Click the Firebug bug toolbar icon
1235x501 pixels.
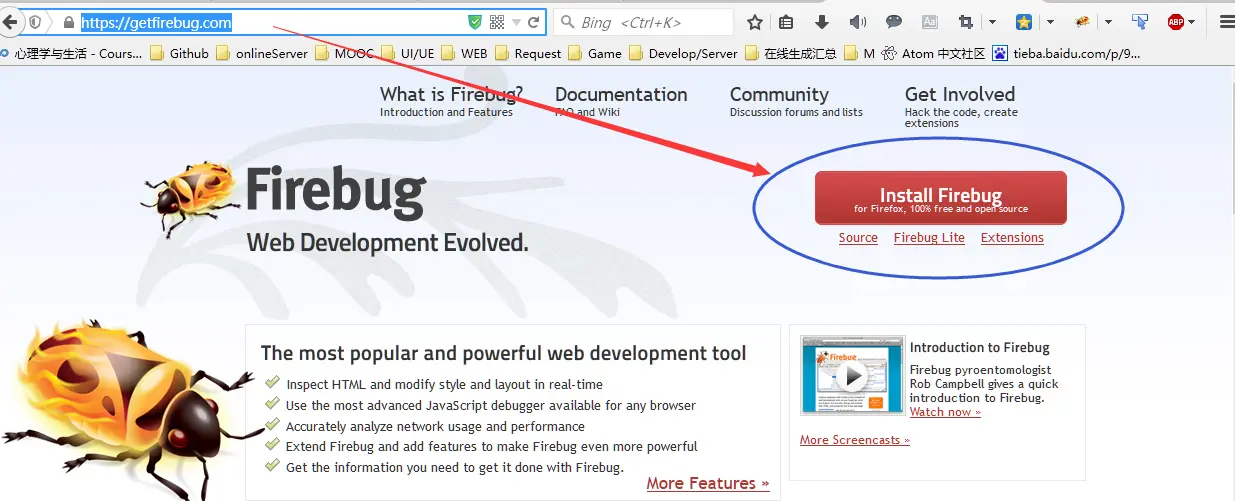point(1082,22)
